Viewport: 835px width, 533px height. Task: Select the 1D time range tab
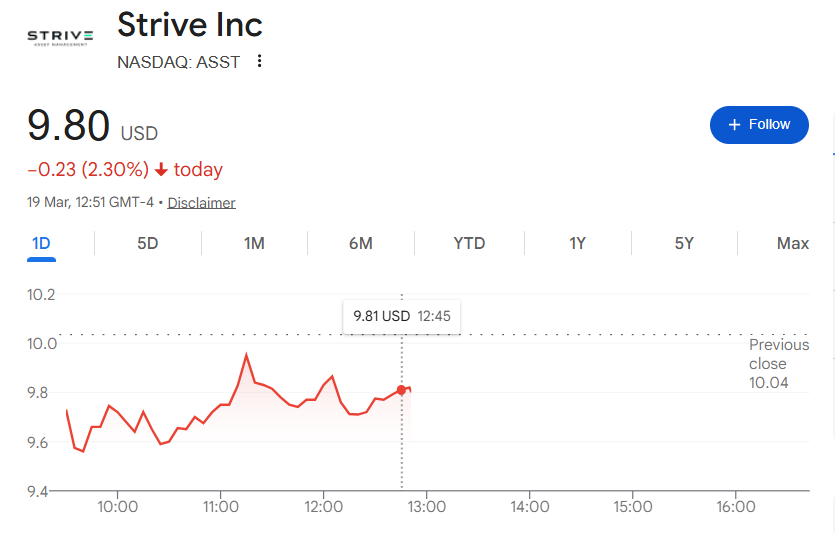41,243
